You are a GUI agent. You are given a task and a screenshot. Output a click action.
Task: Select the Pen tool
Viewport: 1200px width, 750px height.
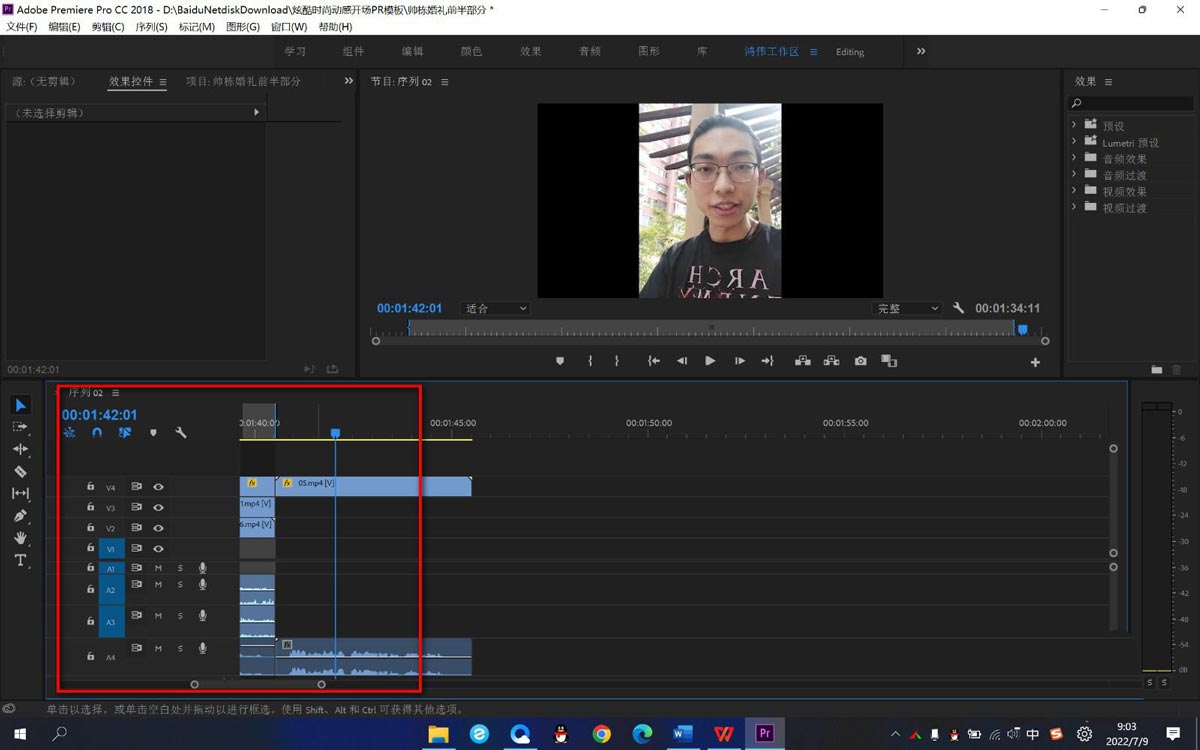[x=20, y=516]
